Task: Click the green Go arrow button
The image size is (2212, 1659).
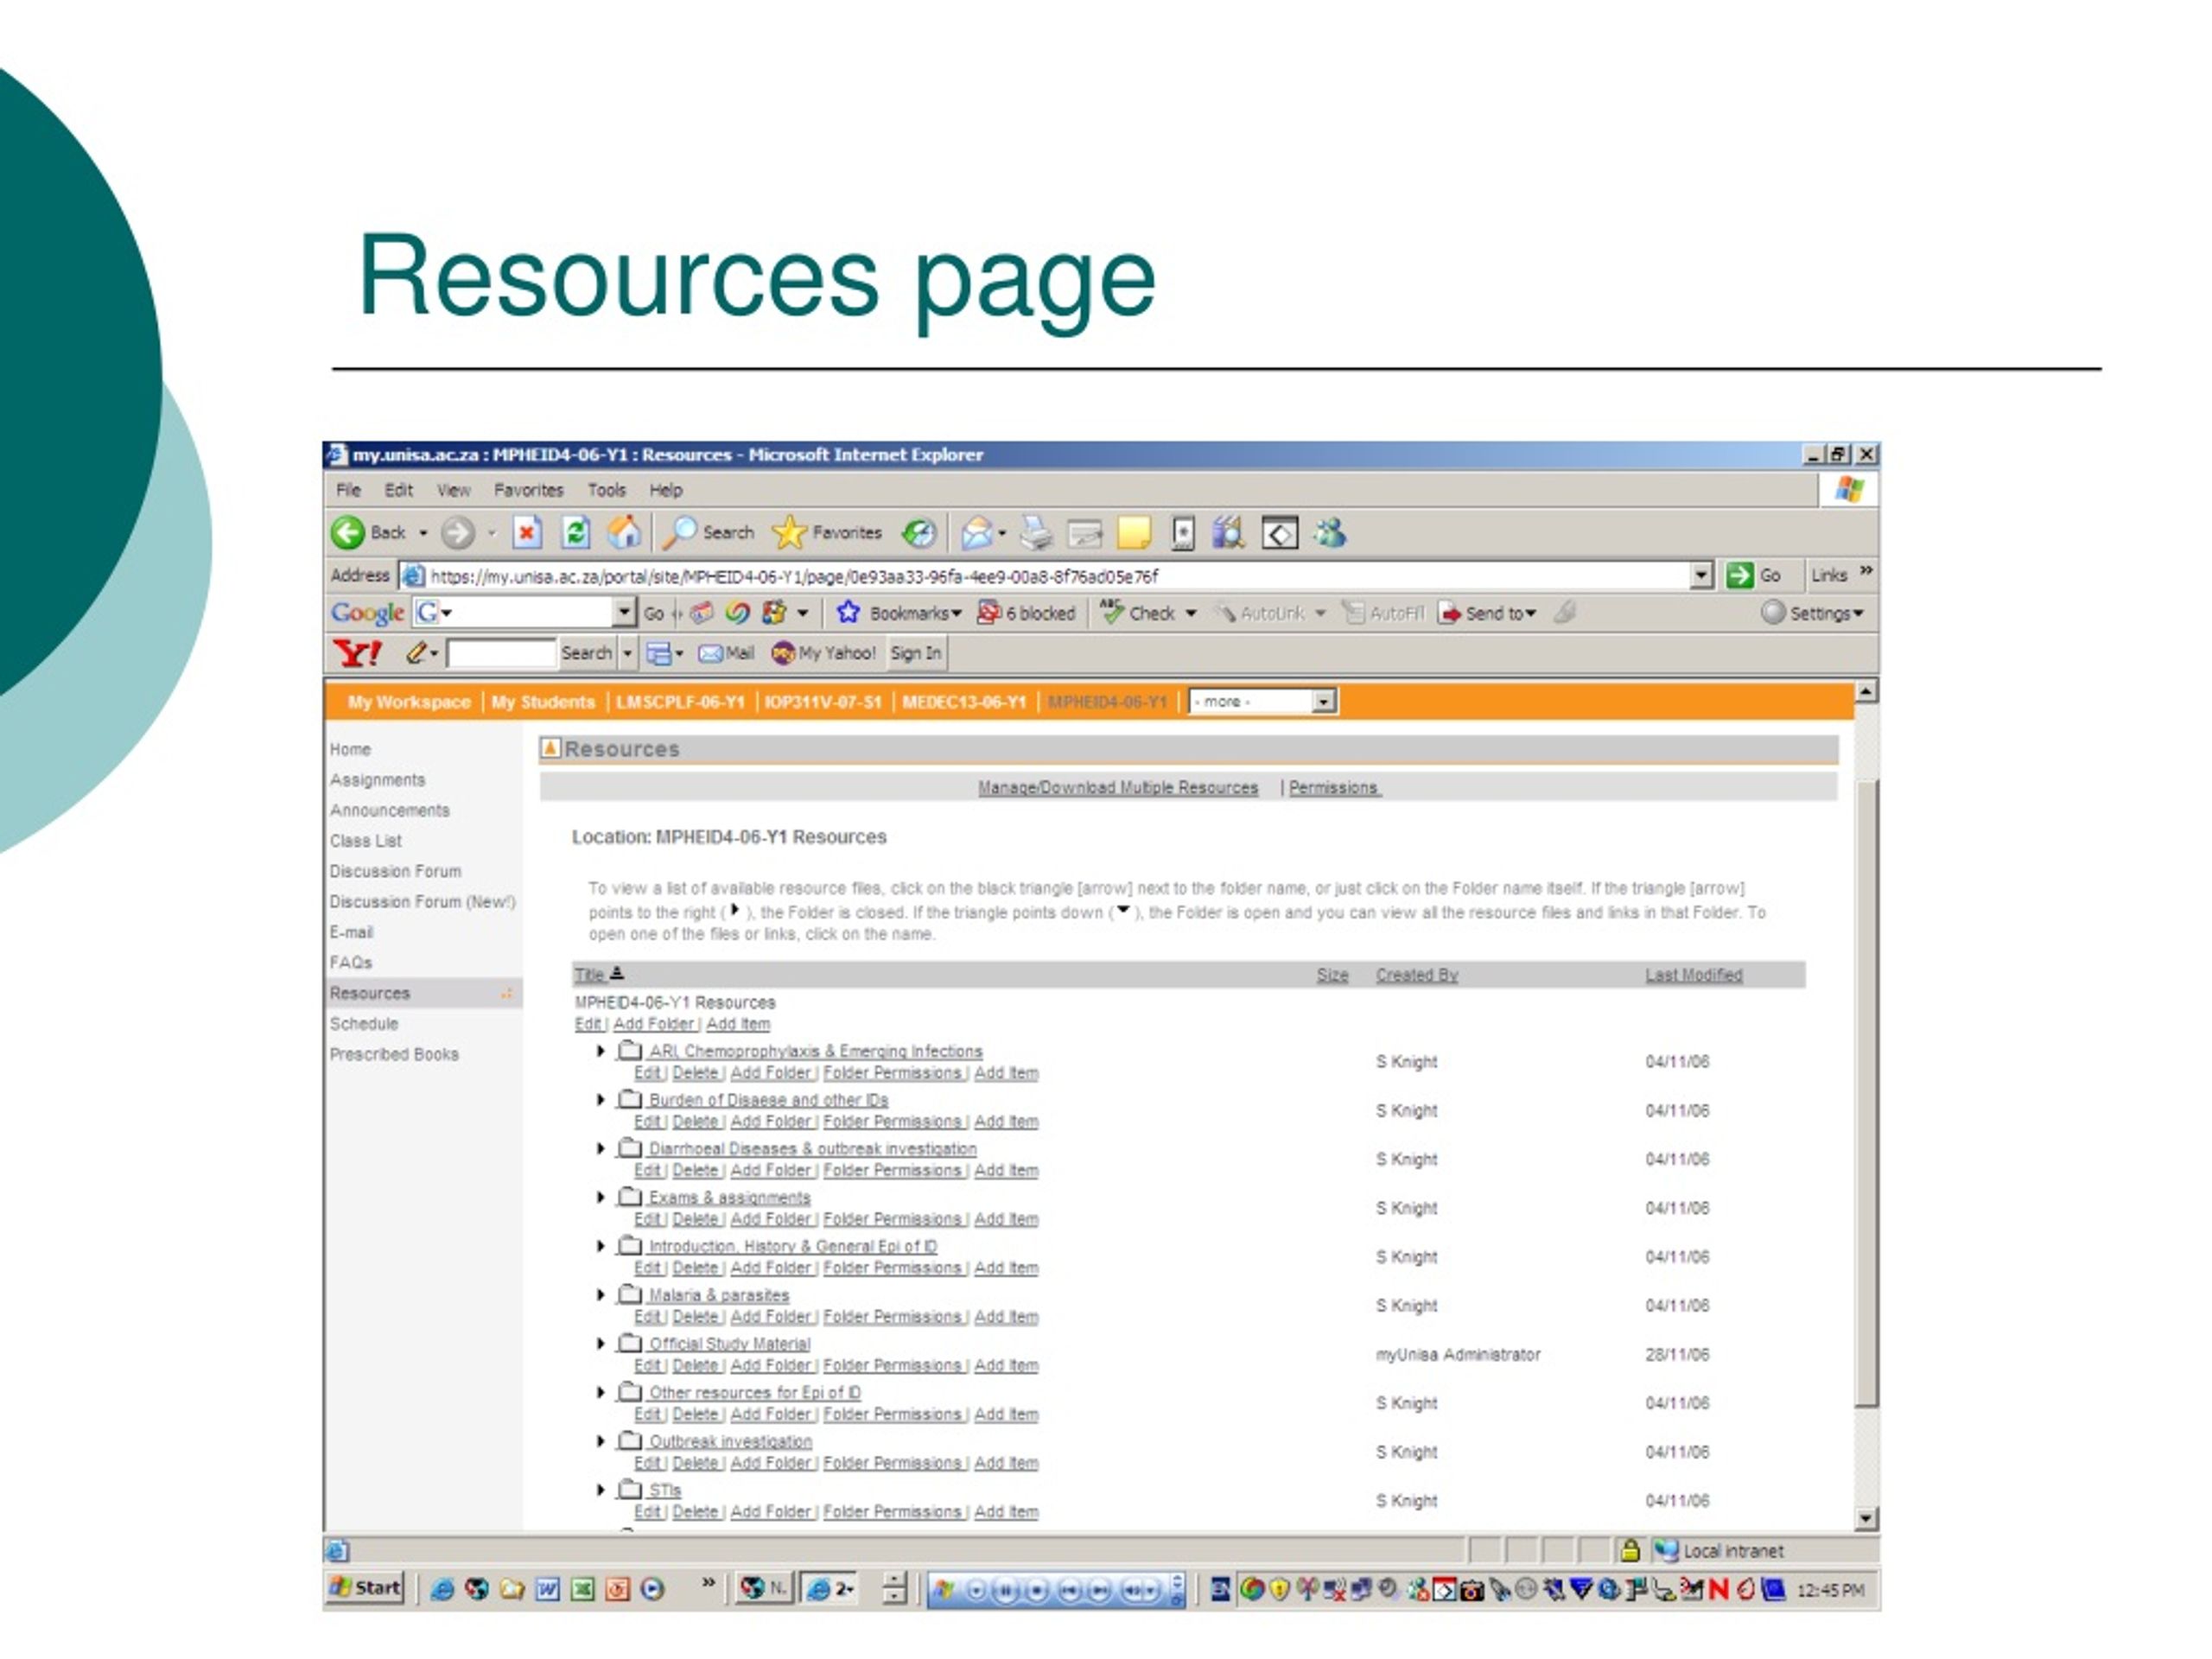Action: [x=1740, y=575]
